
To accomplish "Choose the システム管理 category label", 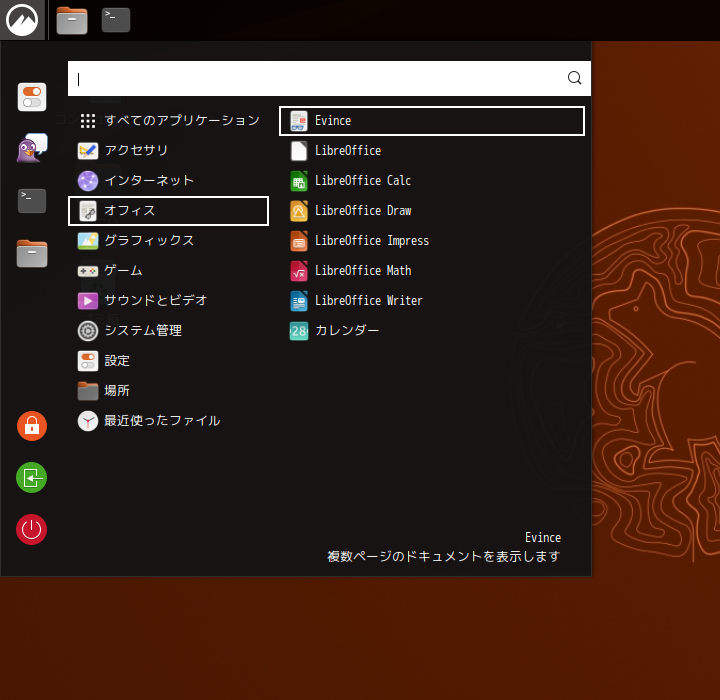I will point(143,330).
